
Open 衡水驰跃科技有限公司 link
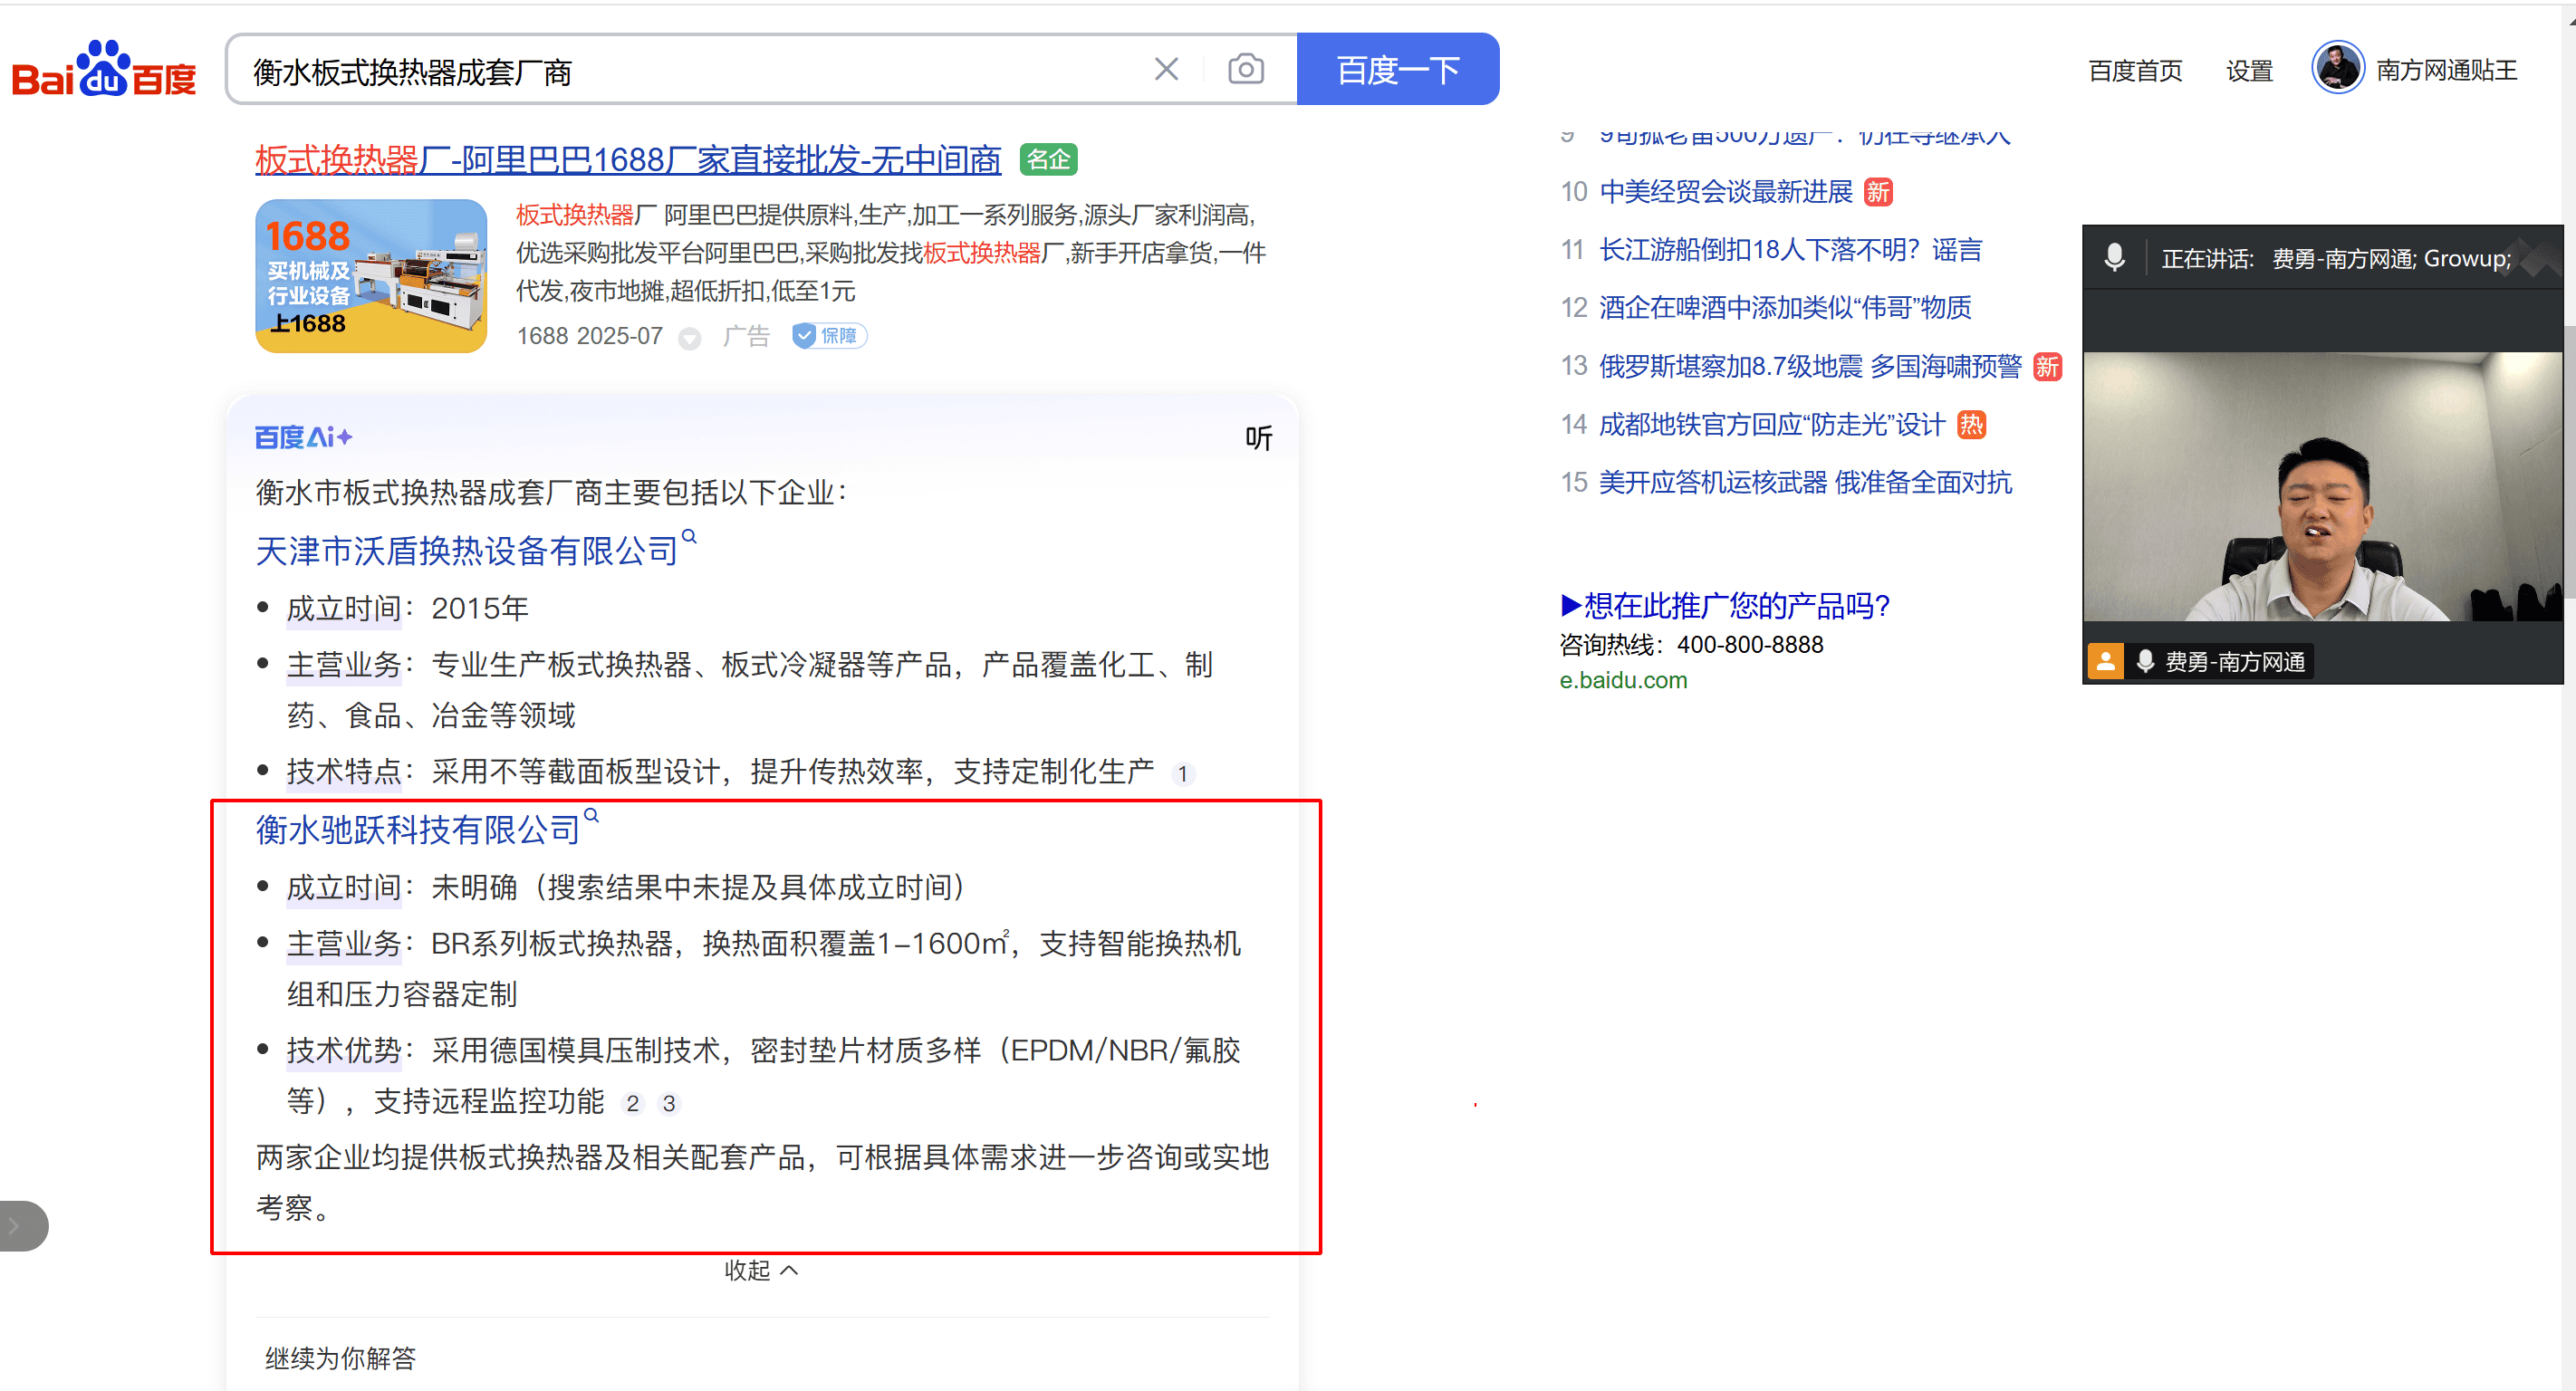(x=418, y=829)
